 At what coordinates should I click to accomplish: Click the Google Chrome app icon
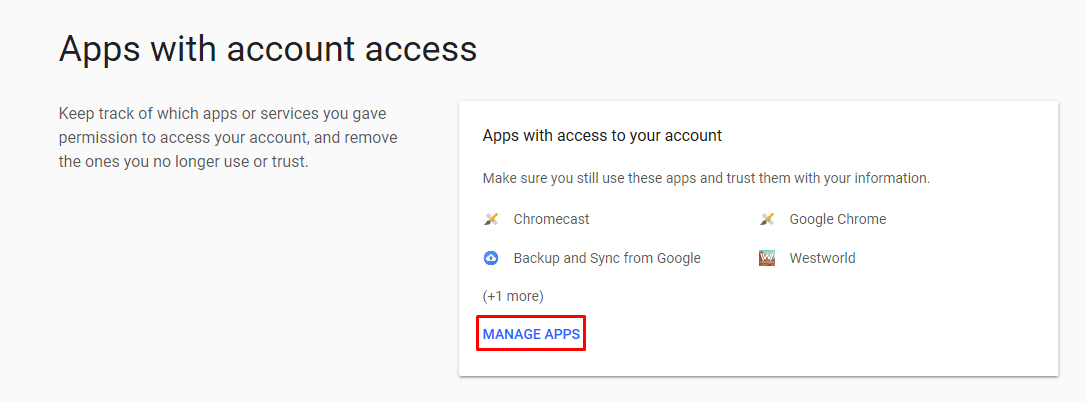coord(767,219)
